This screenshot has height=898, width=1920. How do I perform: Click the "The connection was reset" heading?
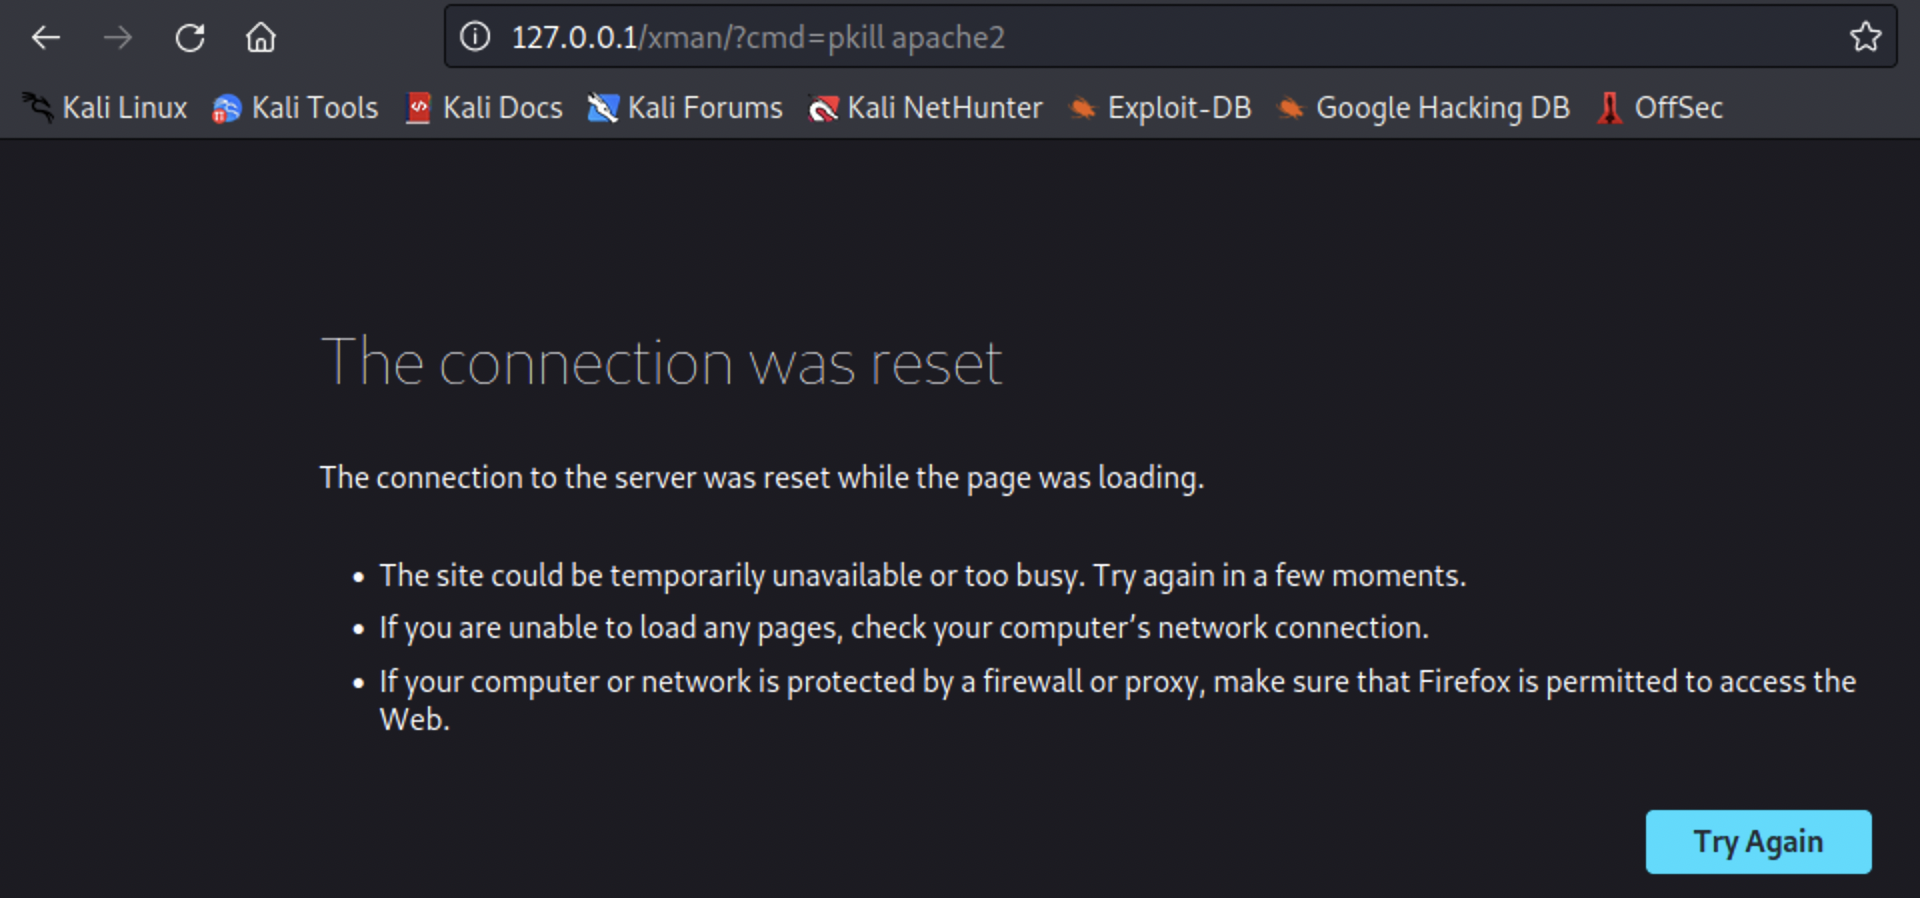661,362
